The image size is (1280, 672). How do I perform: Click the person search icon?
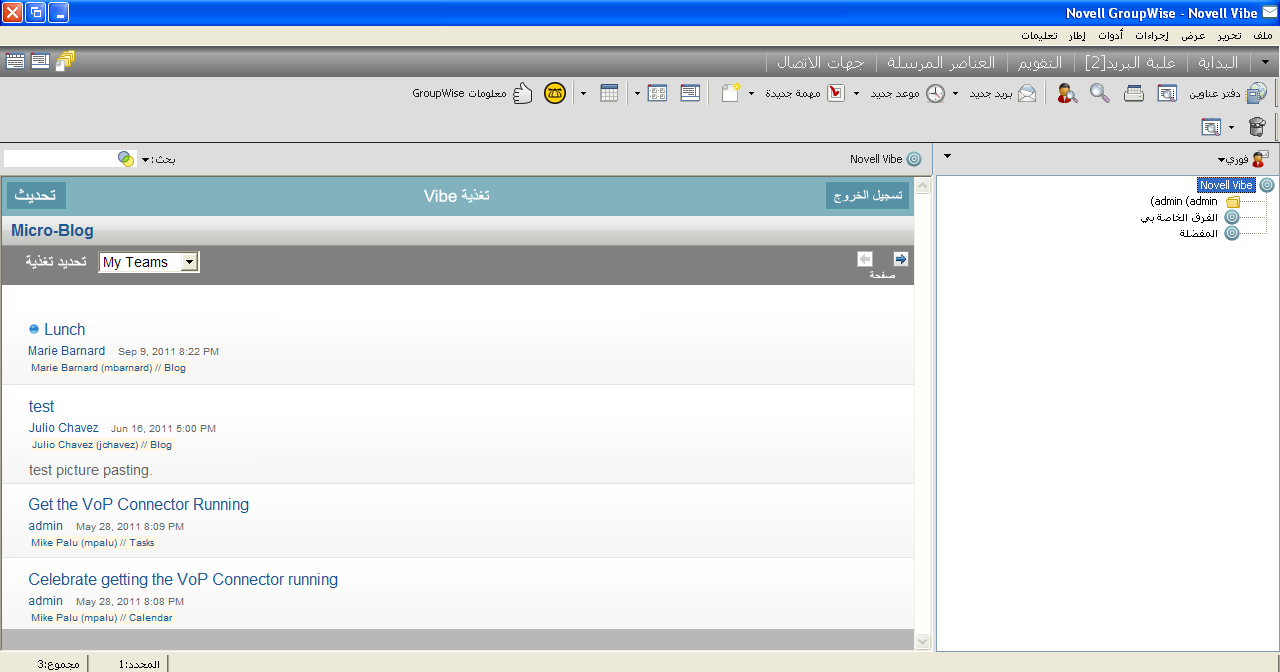pos(1067,93)
